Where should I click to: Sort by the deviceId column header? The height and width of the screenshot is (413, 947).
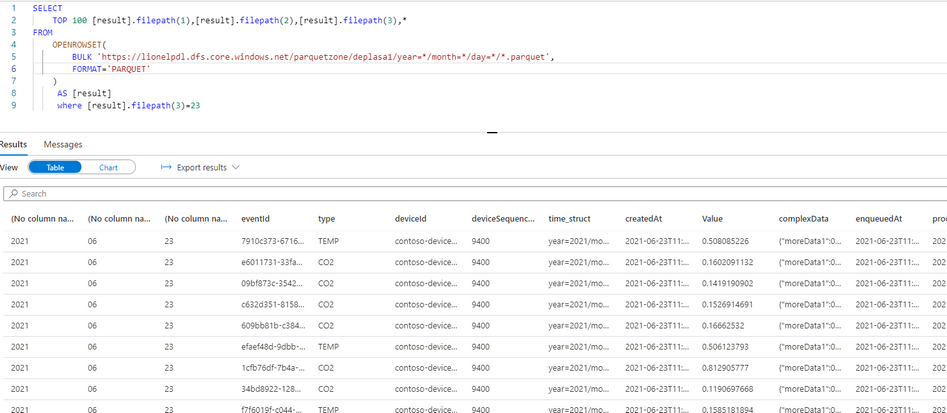coord(411,219)
